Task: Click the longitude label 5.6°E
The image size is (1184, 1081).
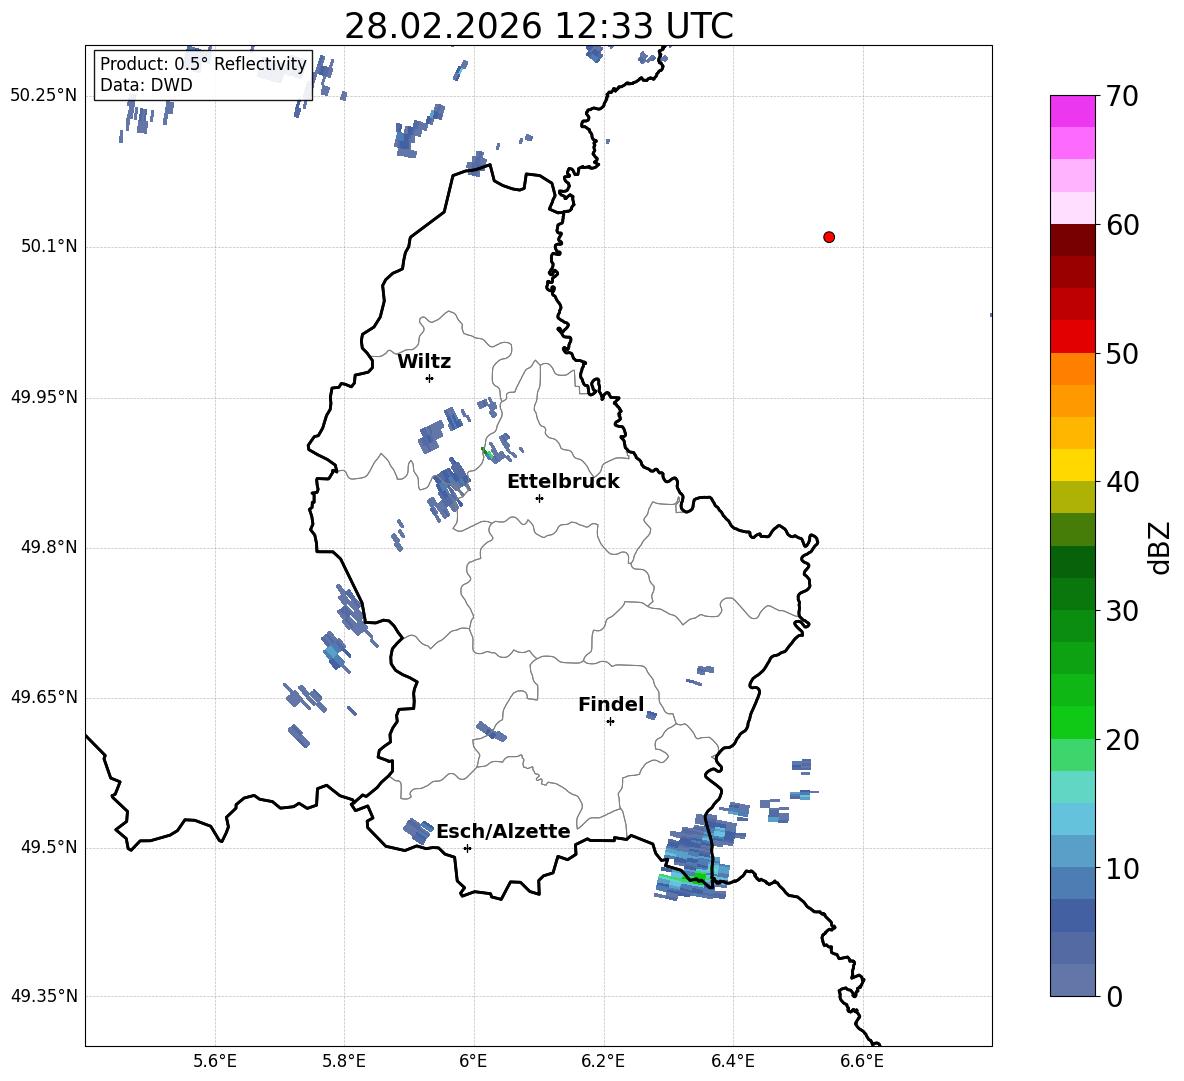Action: pyautogui.click(x=215, y=1061)
